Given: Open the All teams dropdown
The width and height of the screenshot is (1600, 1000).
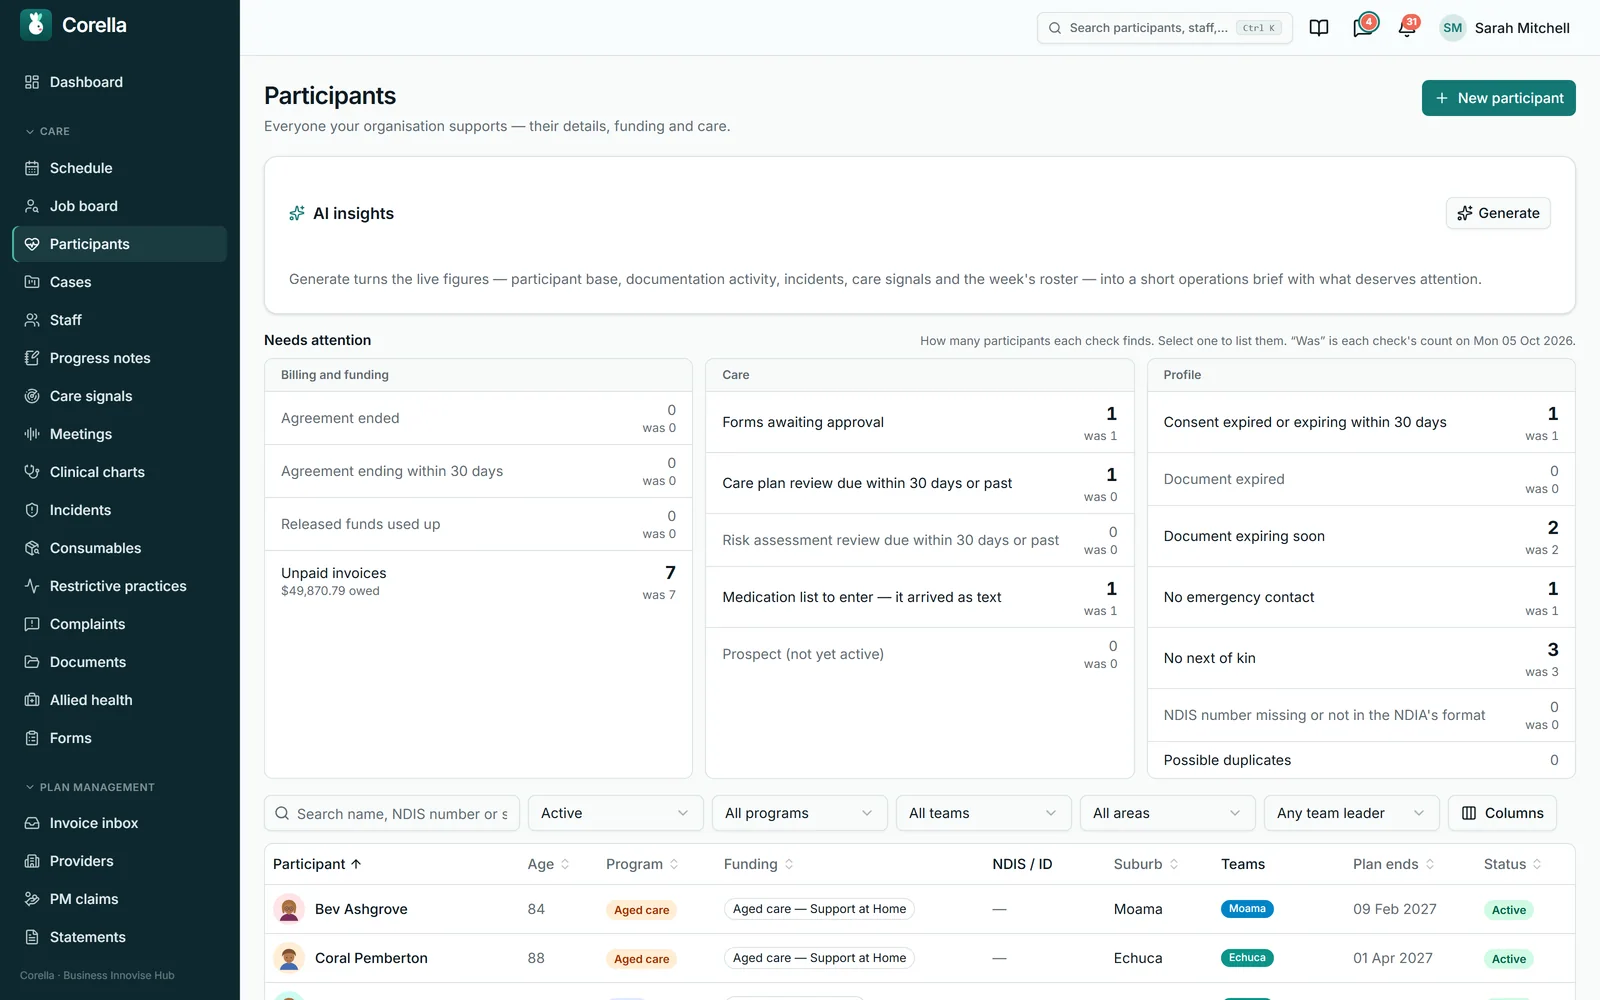Looking at the screenshot, I should coord(984,813).
